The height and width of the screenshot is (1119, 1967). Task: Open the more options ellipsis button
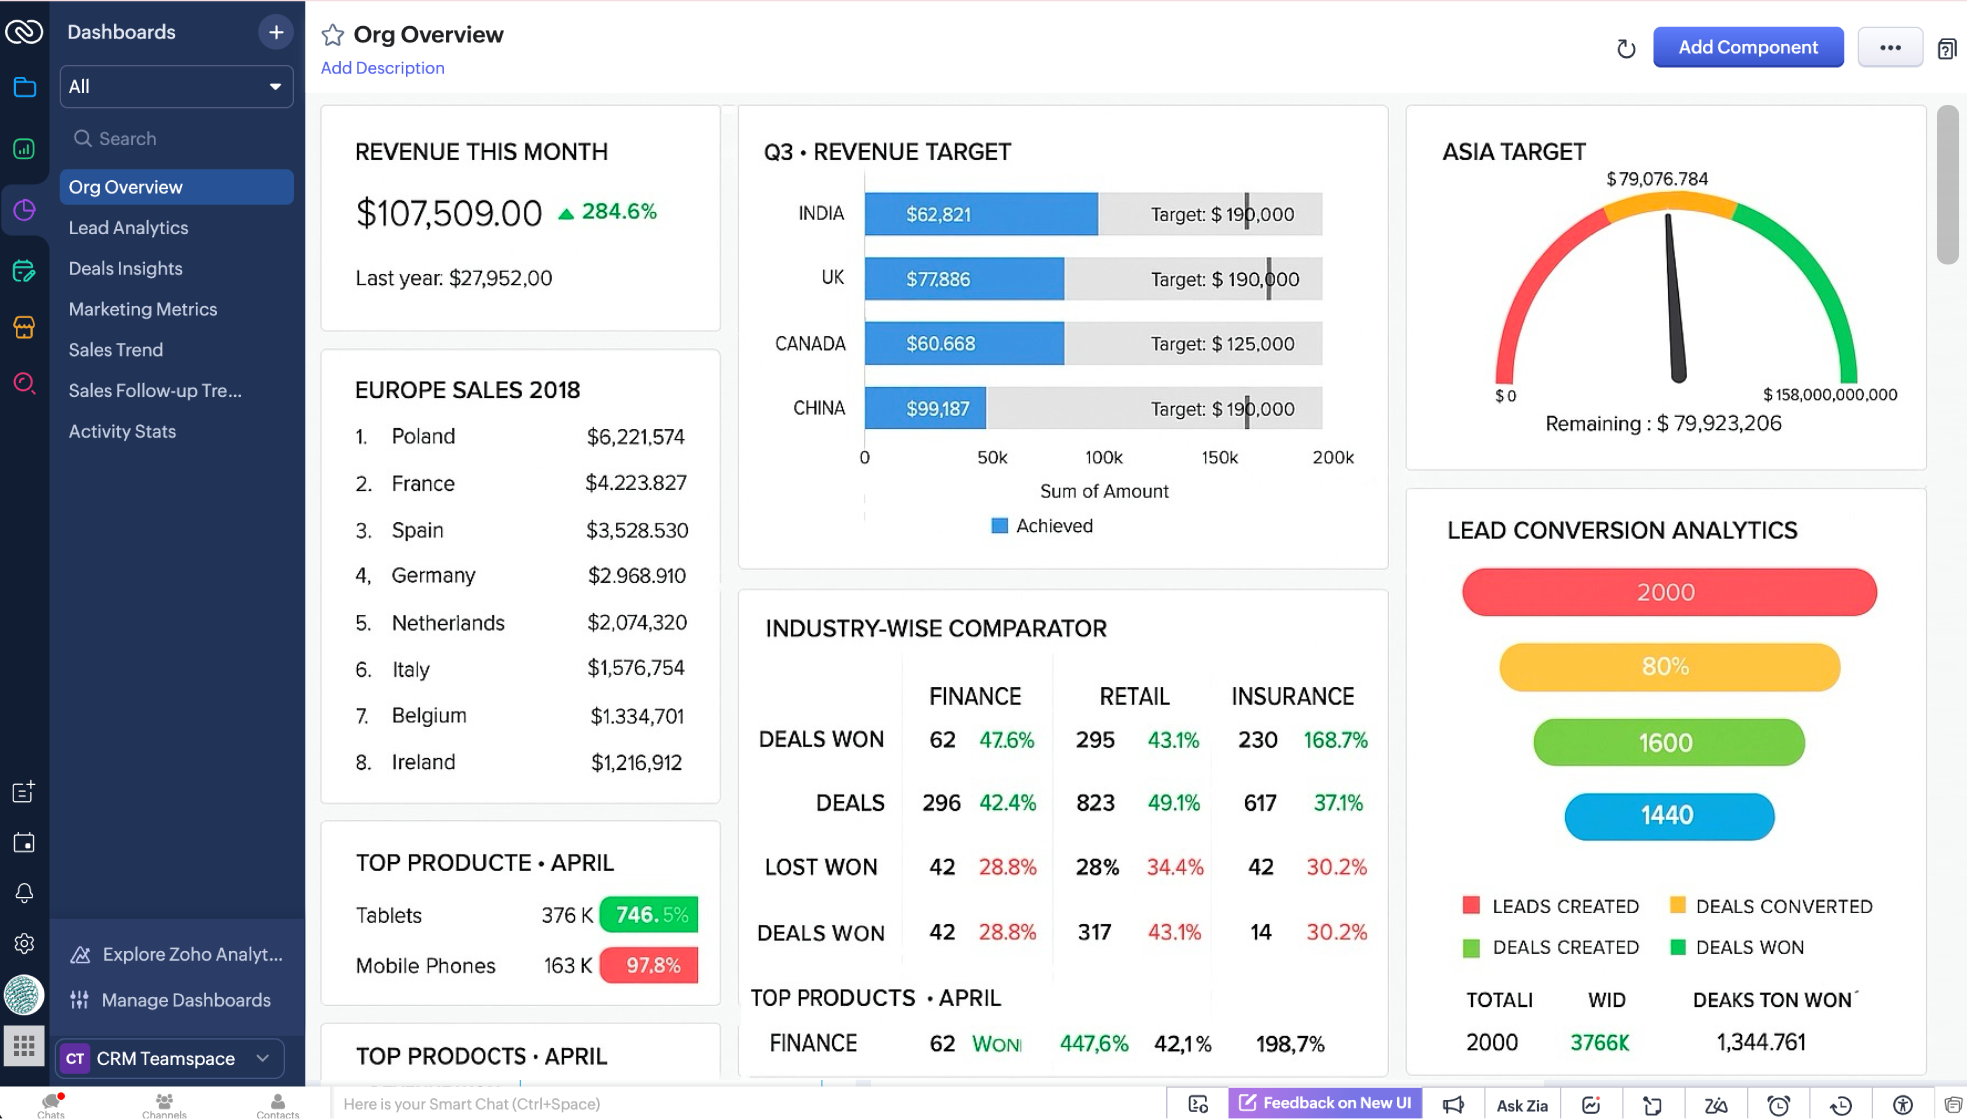[1890, 47]
